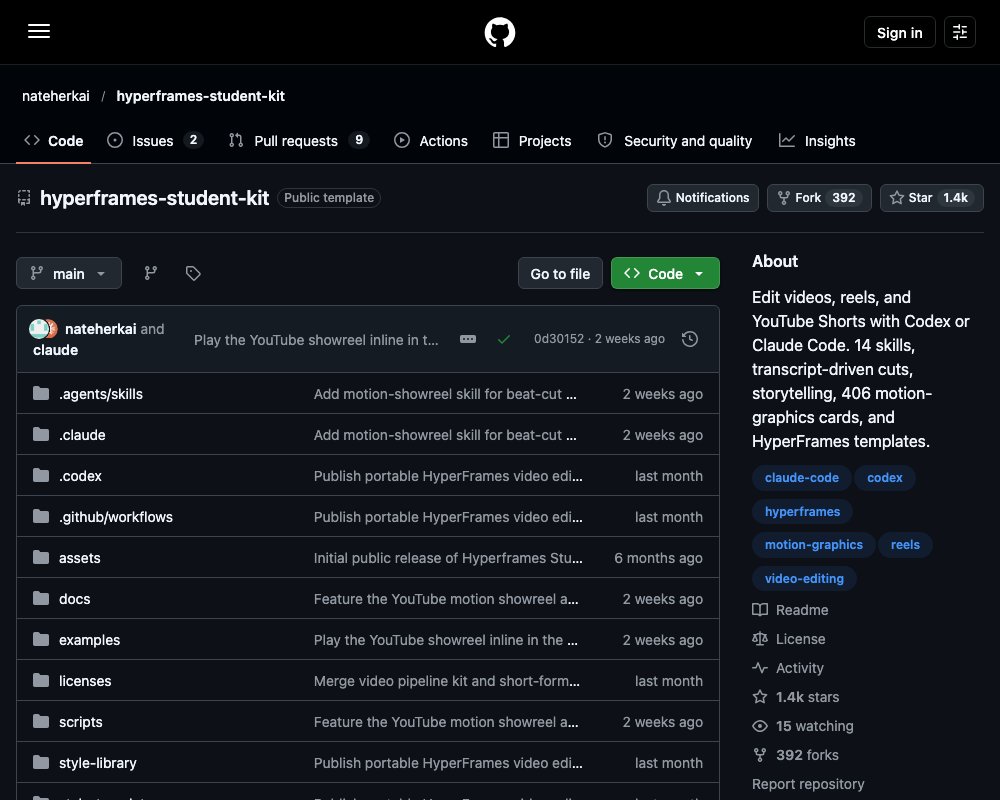Select the motion-graphics topic tag
Viewport: 1000px width, 800px height.
click(x=813, y=545)
